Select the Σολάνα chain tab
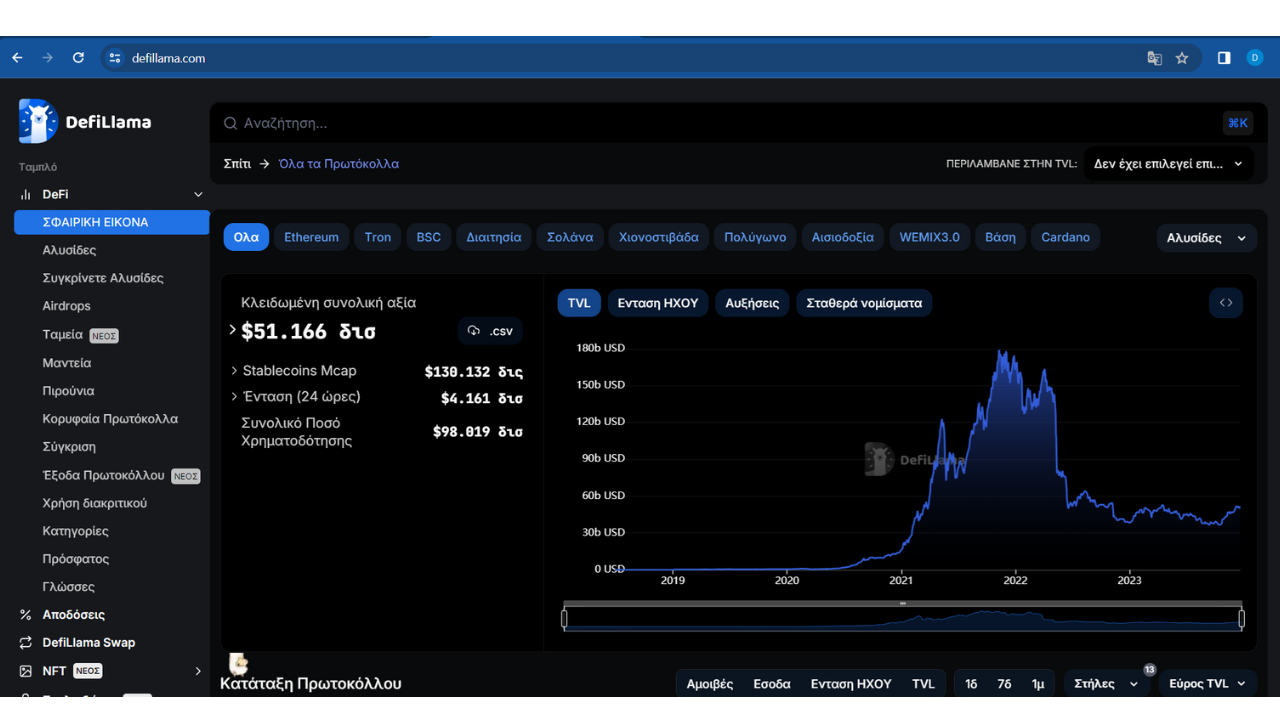Screen dimensions: 1280x720 tap(570, 237)
